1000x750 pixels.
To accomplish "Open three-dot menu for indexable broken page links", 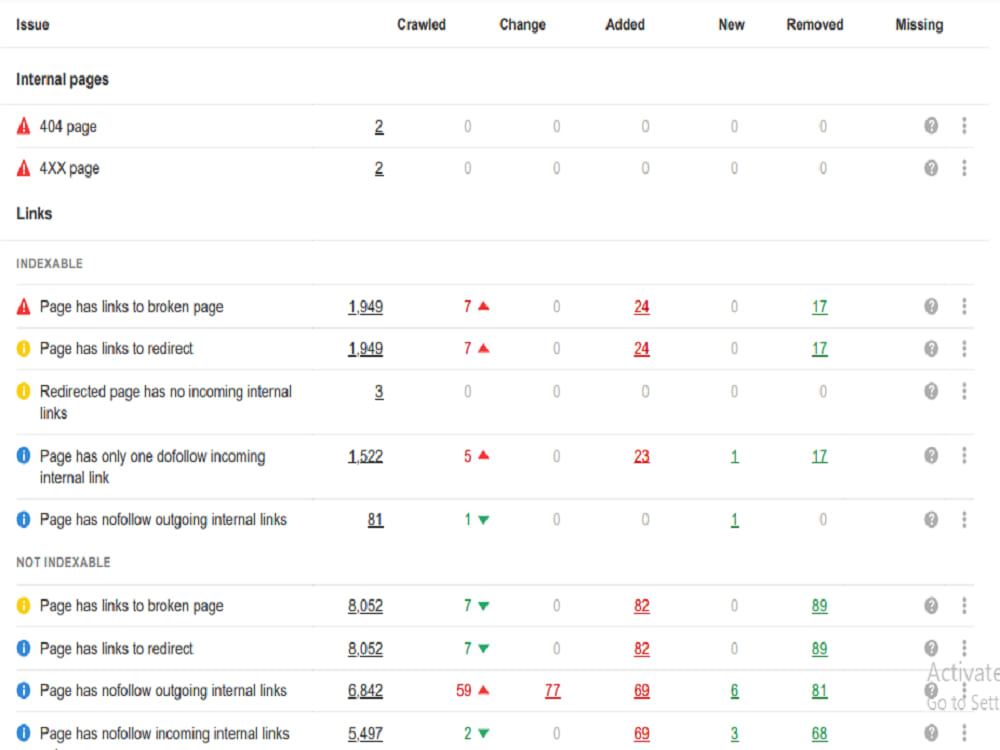I will [x=964, y=306].
